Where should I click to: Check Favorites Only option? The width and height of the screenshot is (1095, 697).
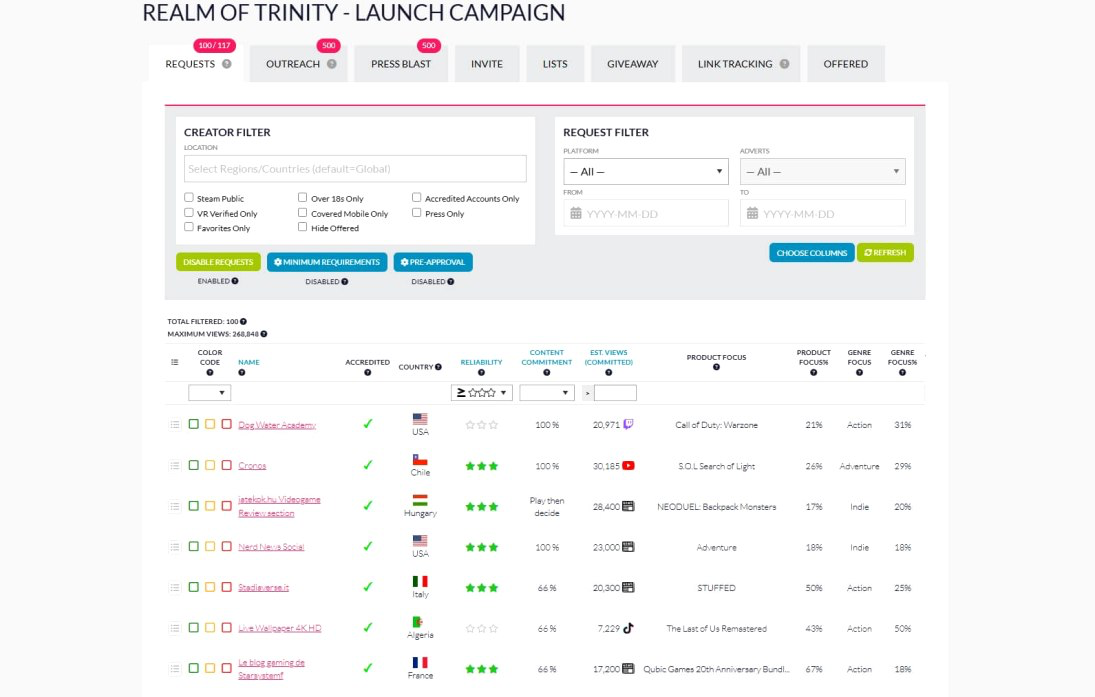189,227
